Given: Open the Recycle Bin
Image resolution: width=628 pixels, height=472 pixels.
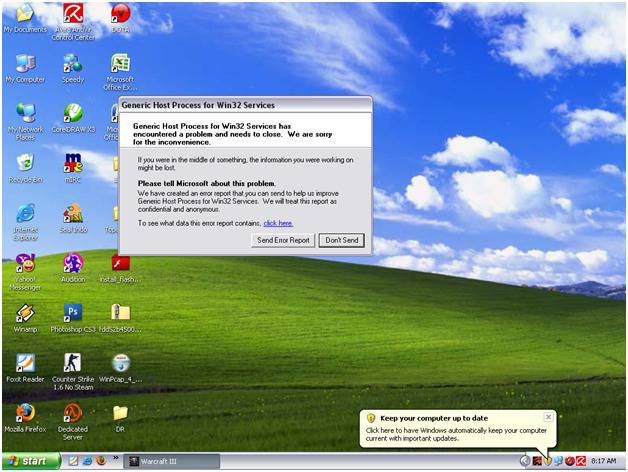Looking at the screenshot, I should coord(25,168).
